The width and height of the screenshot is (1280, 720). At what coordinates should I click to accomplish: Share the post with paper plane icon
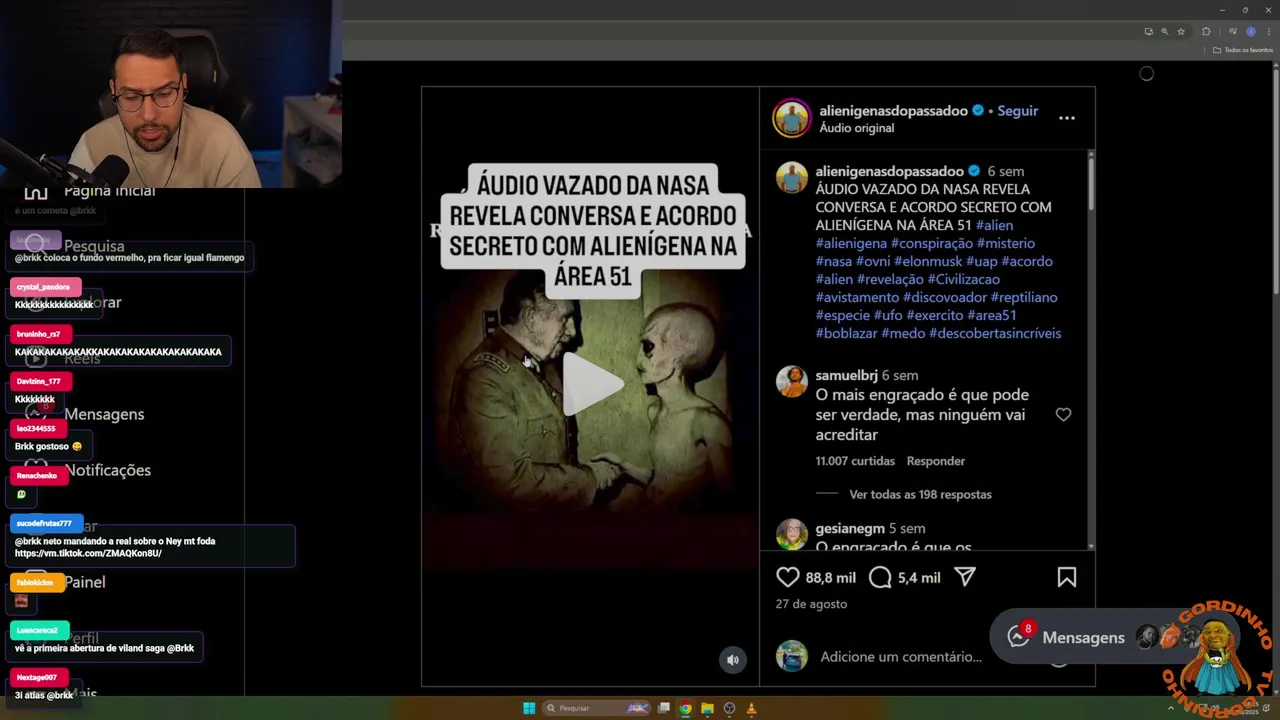tap(964, 577)
